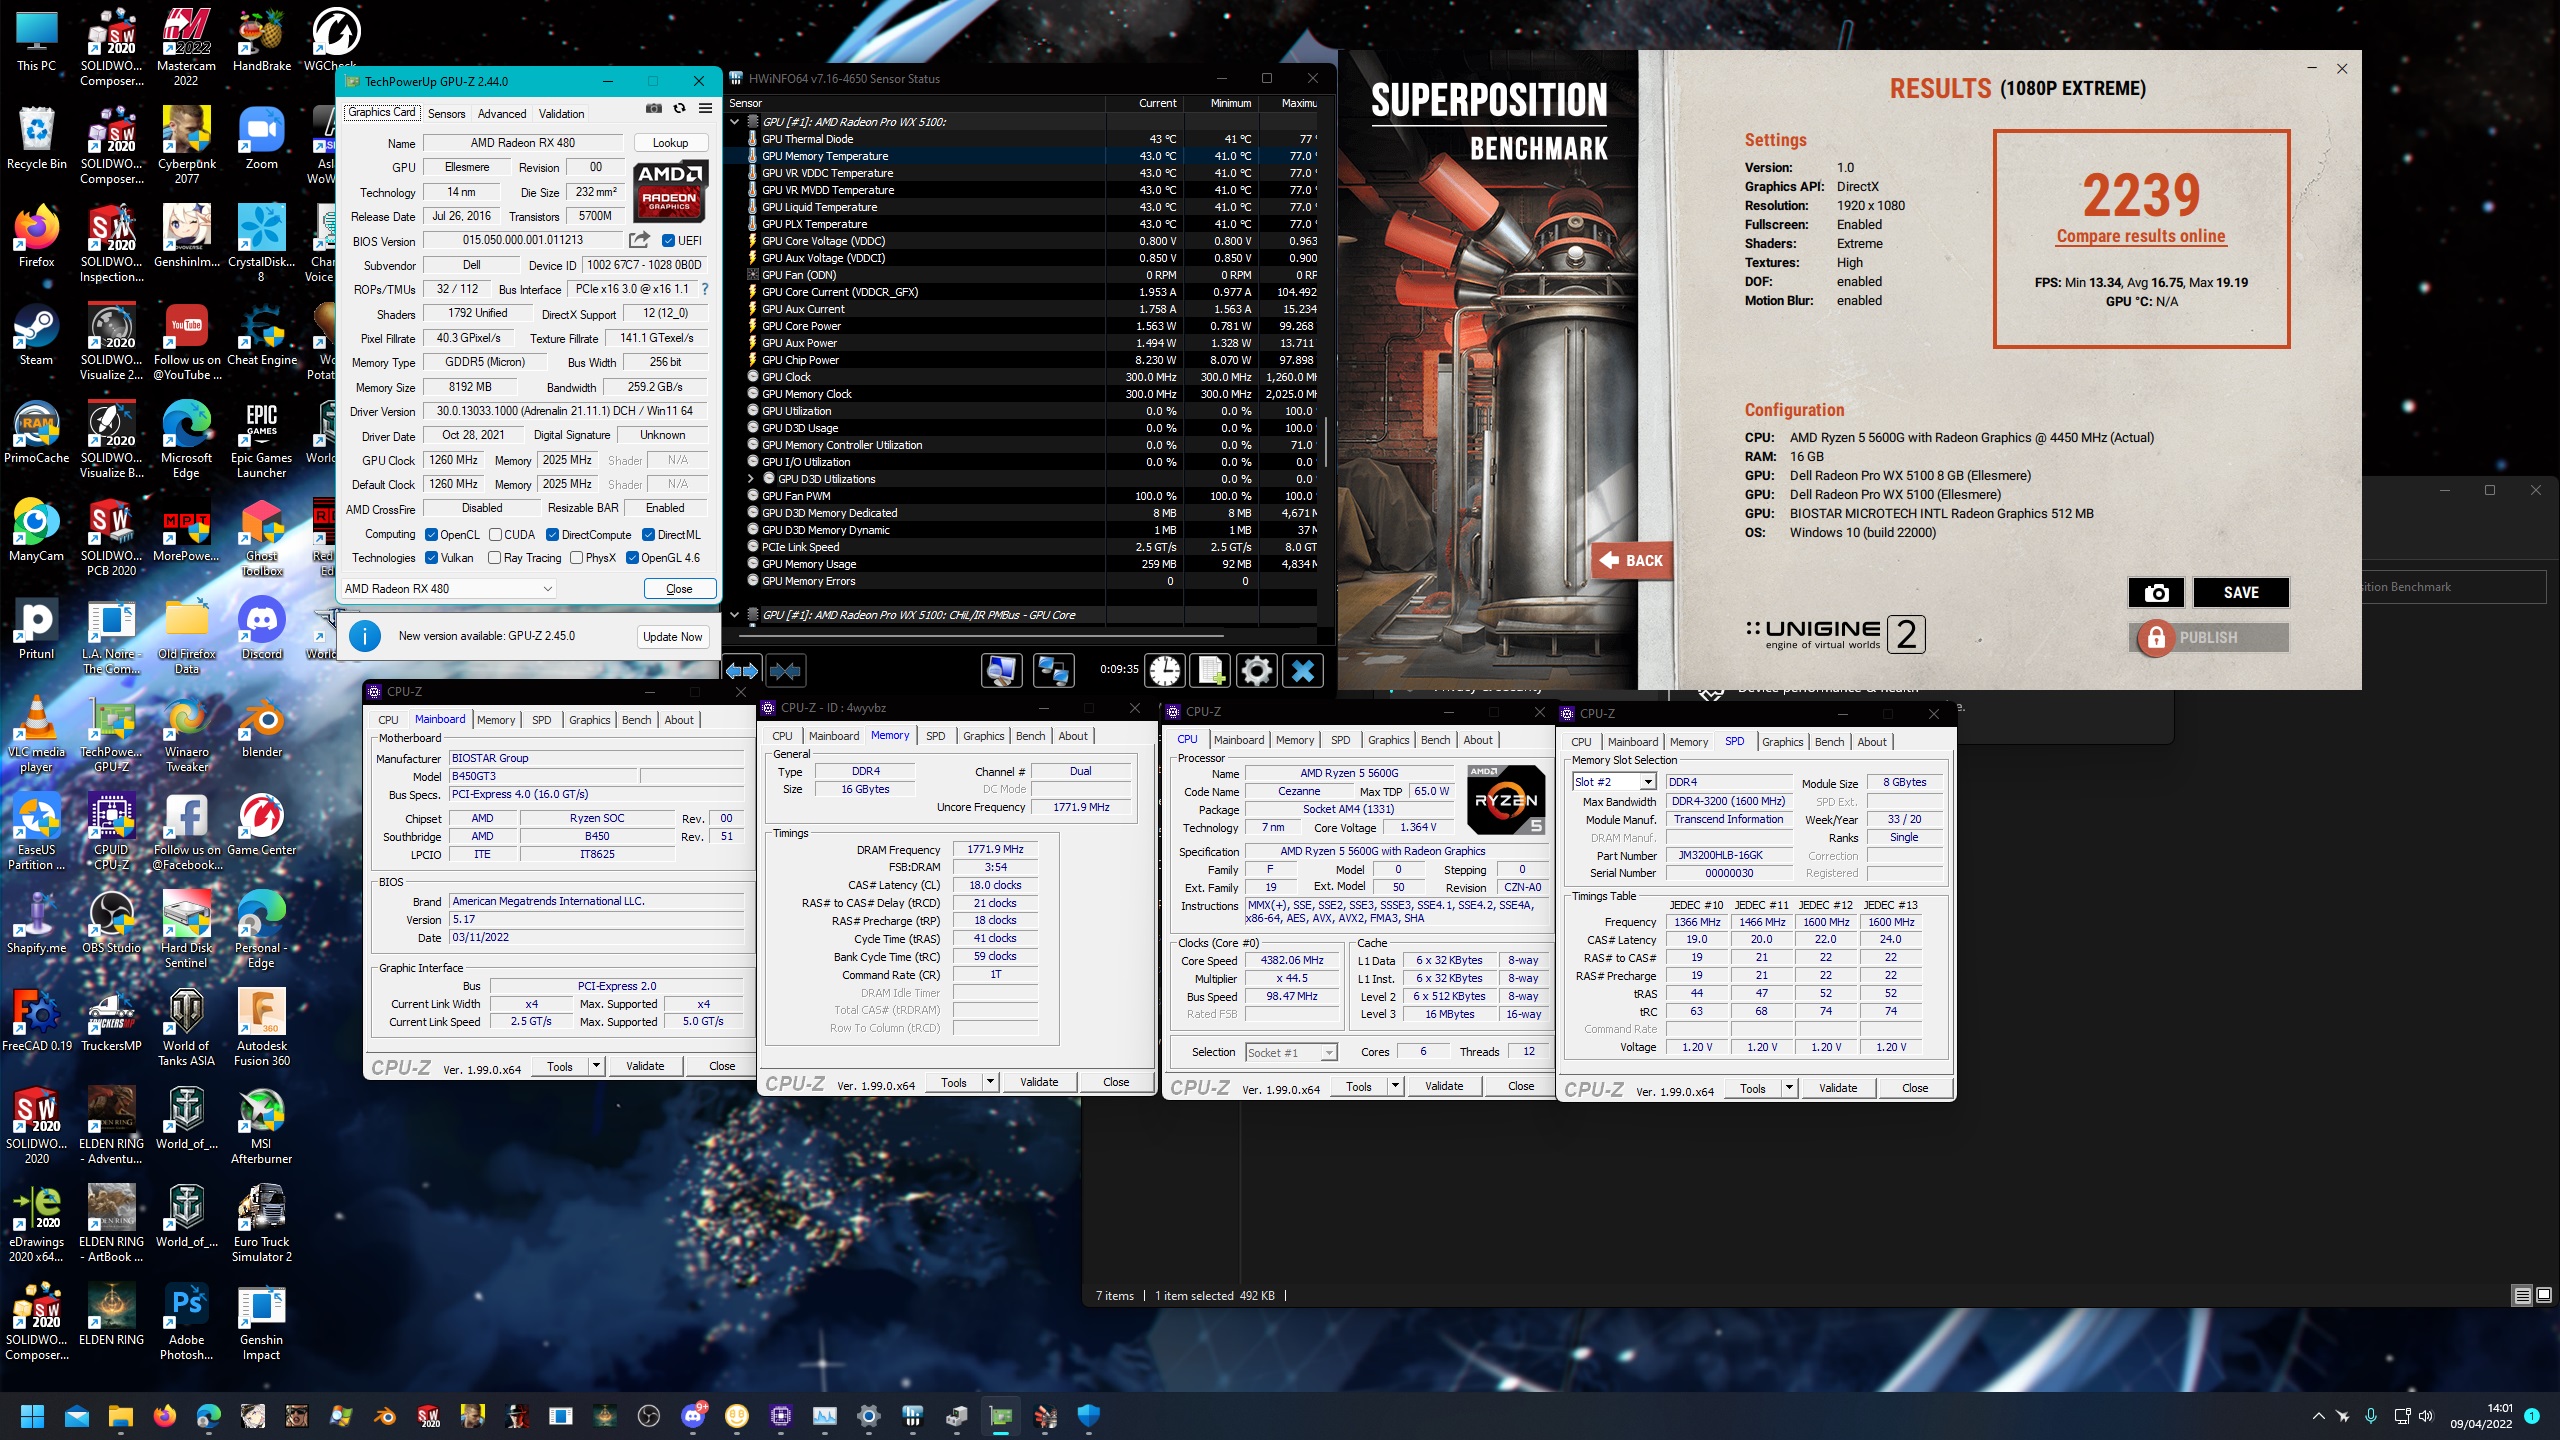Click the HWiNFO horizontal scrollbar

click(x=980, y=635)
